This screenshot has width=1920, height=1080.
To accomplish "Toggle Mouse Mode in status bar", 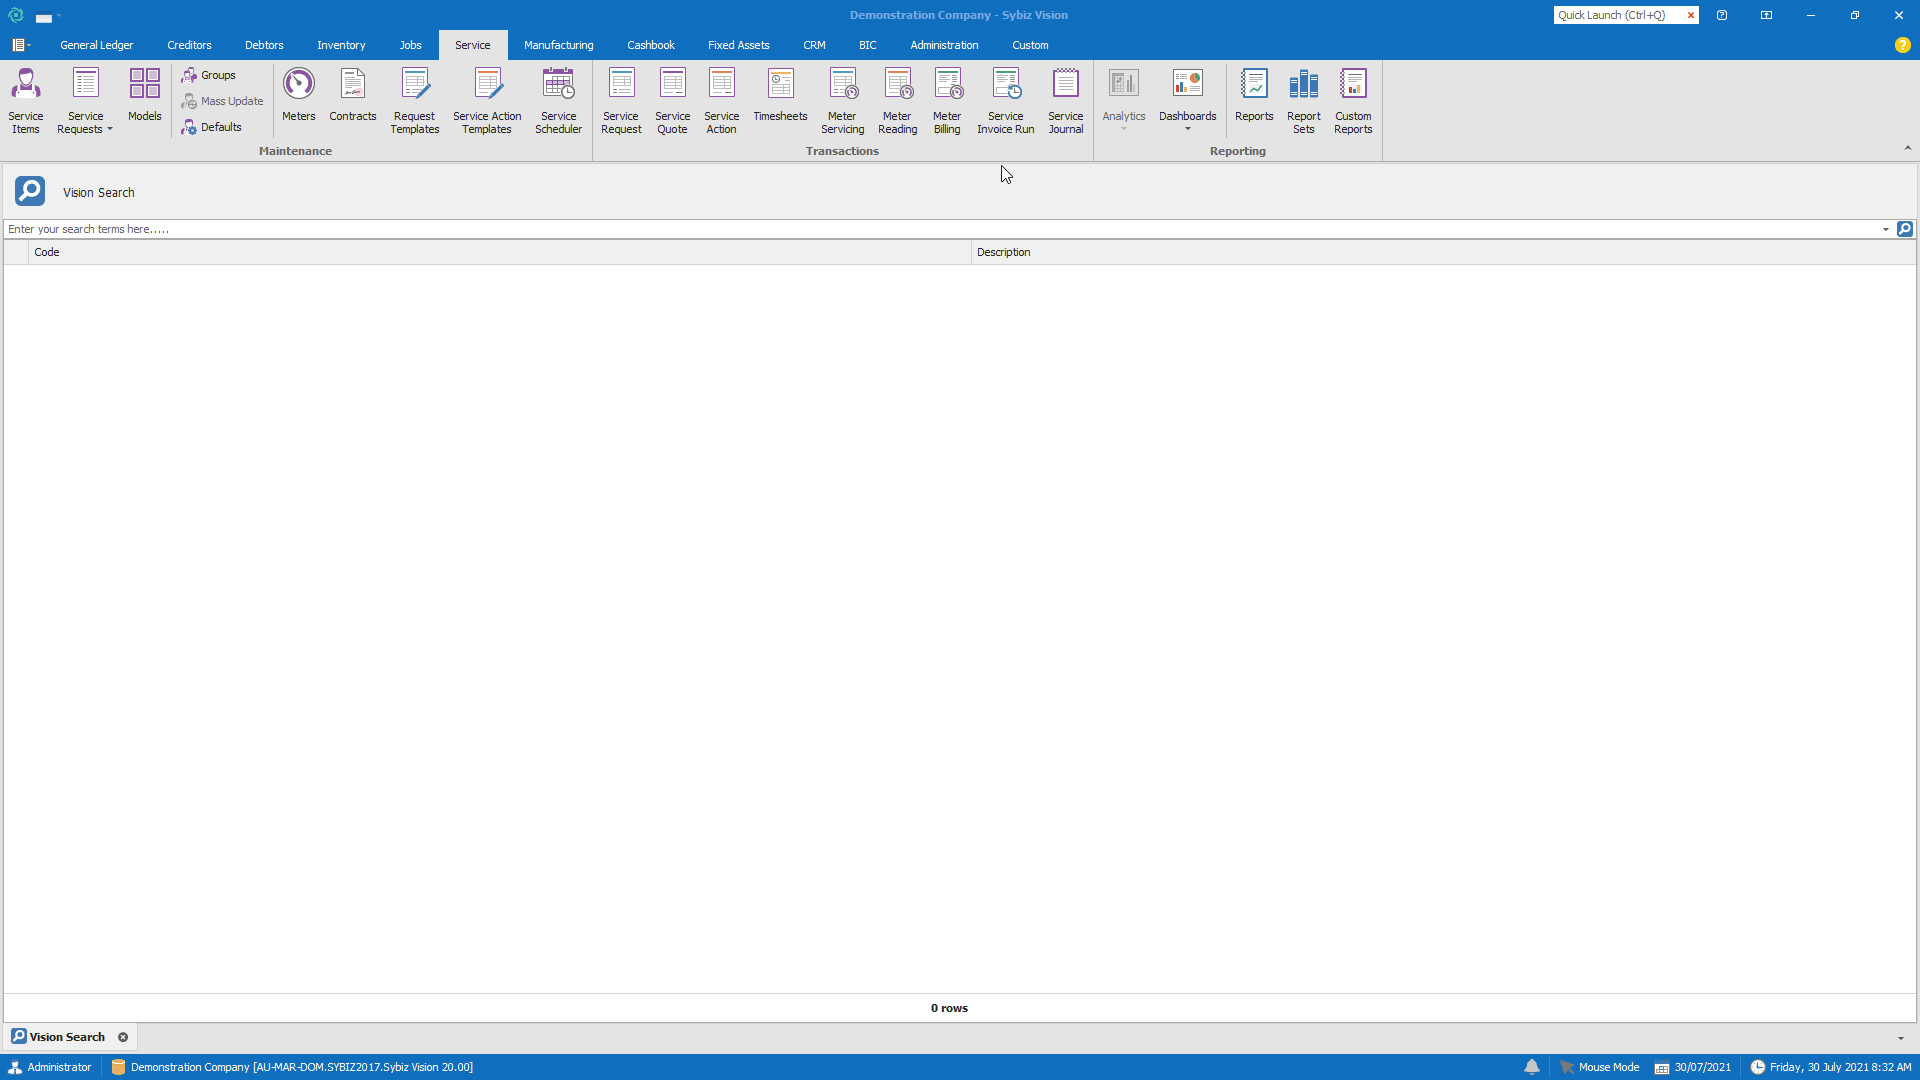I will [x=1599, y=1067].
